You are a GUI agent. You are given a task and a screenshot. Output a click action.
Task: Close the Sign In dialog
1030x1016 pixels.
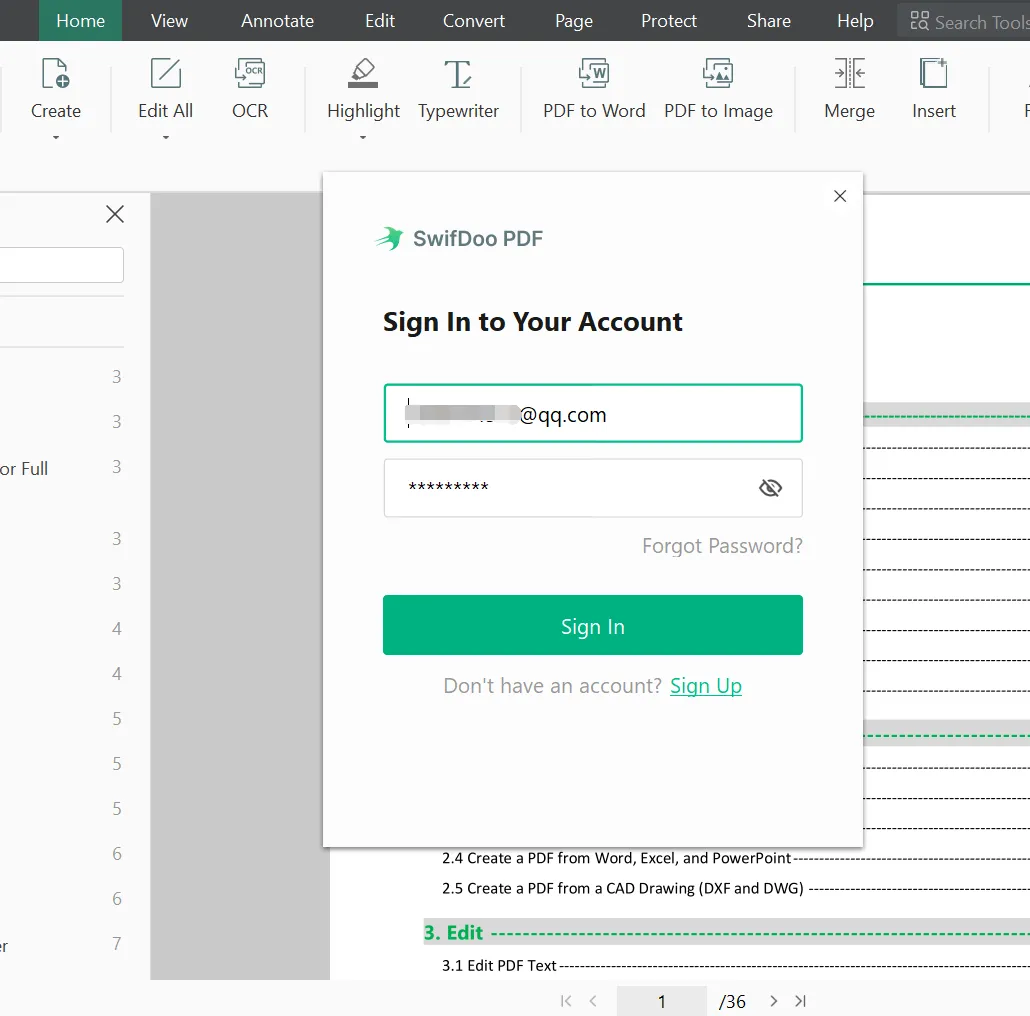(x=840, y=196)
